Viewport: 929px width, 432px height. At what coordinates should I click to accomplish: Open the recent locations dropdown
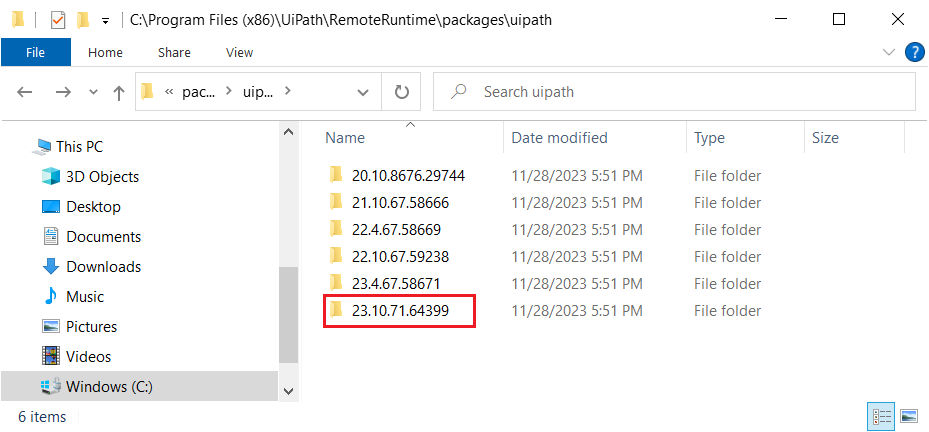point(93,92)
